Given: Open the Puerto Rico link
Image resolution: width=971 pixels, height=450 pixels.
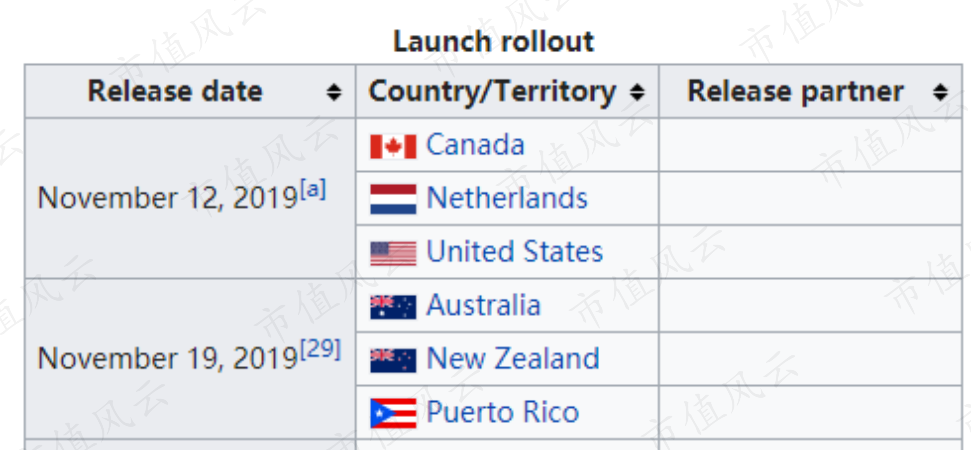Looking at the screenshot, I should (x=503, y=412).
